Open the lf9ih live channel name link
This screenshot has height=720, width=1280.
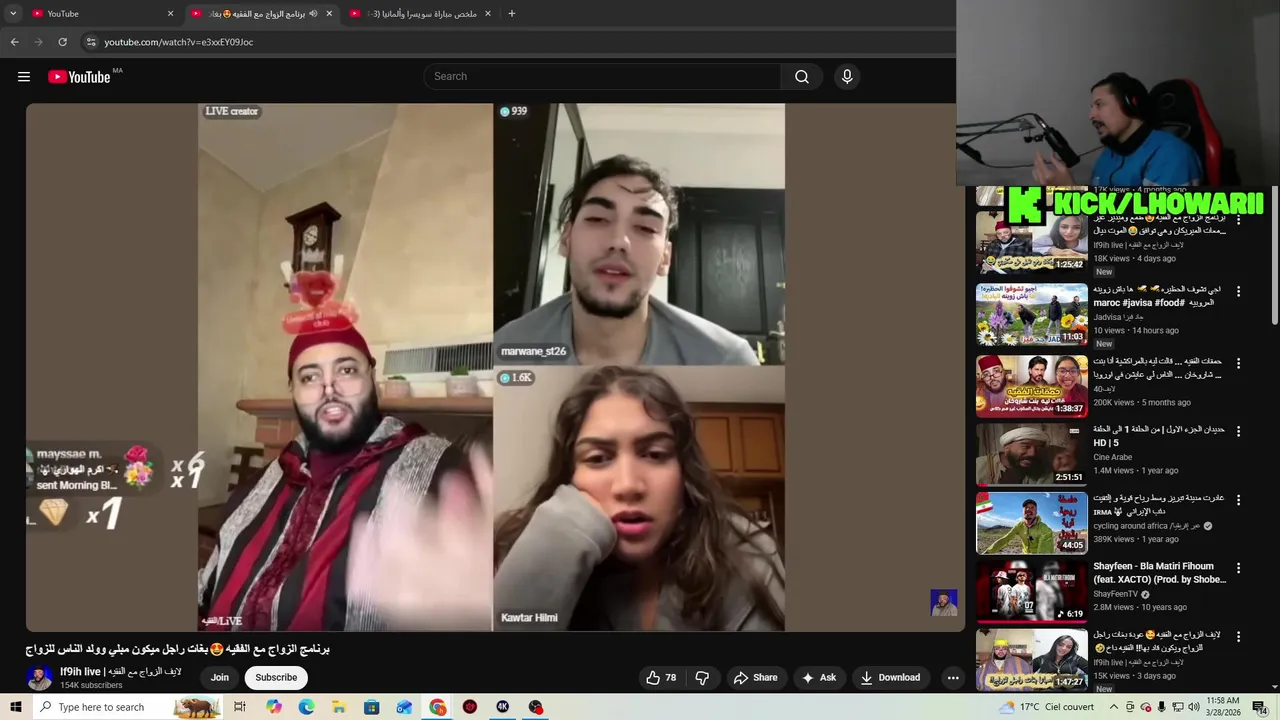tap(120, 671)
